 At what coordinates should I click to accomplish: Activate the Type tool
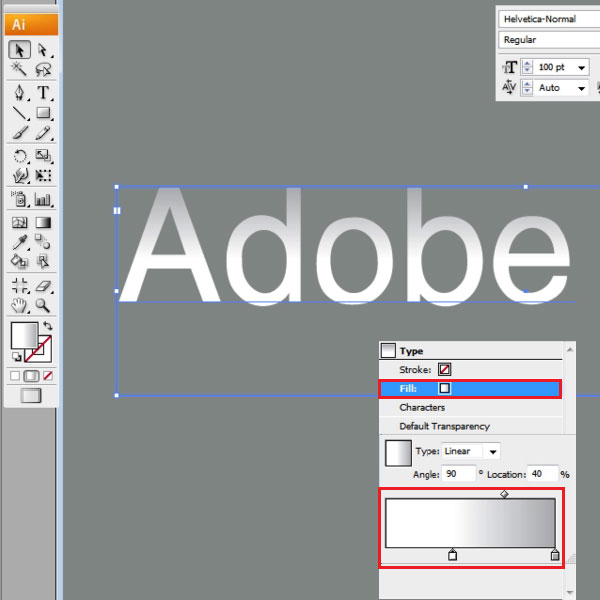42,93
